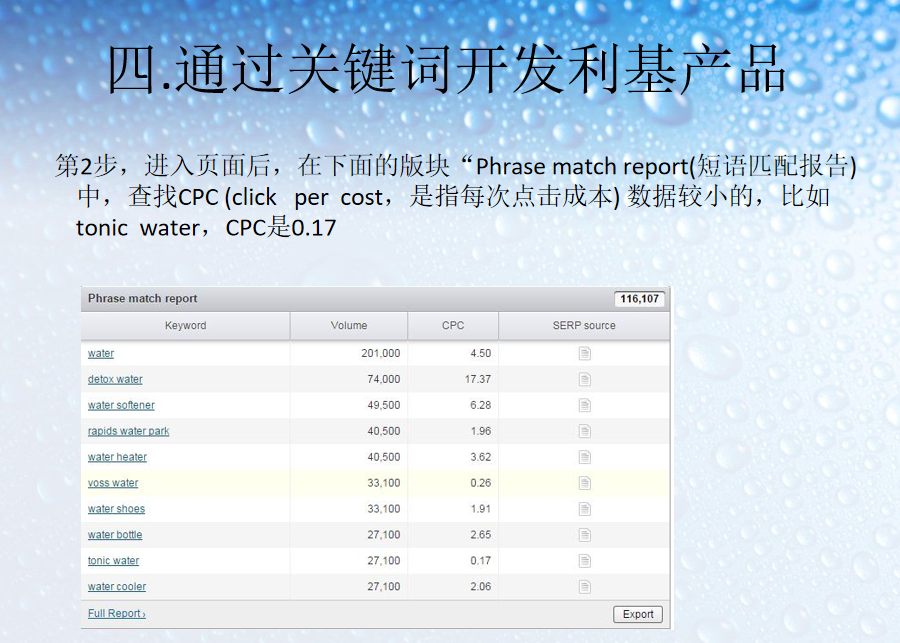Select the detox water keyword link

[x=115, y=380]
